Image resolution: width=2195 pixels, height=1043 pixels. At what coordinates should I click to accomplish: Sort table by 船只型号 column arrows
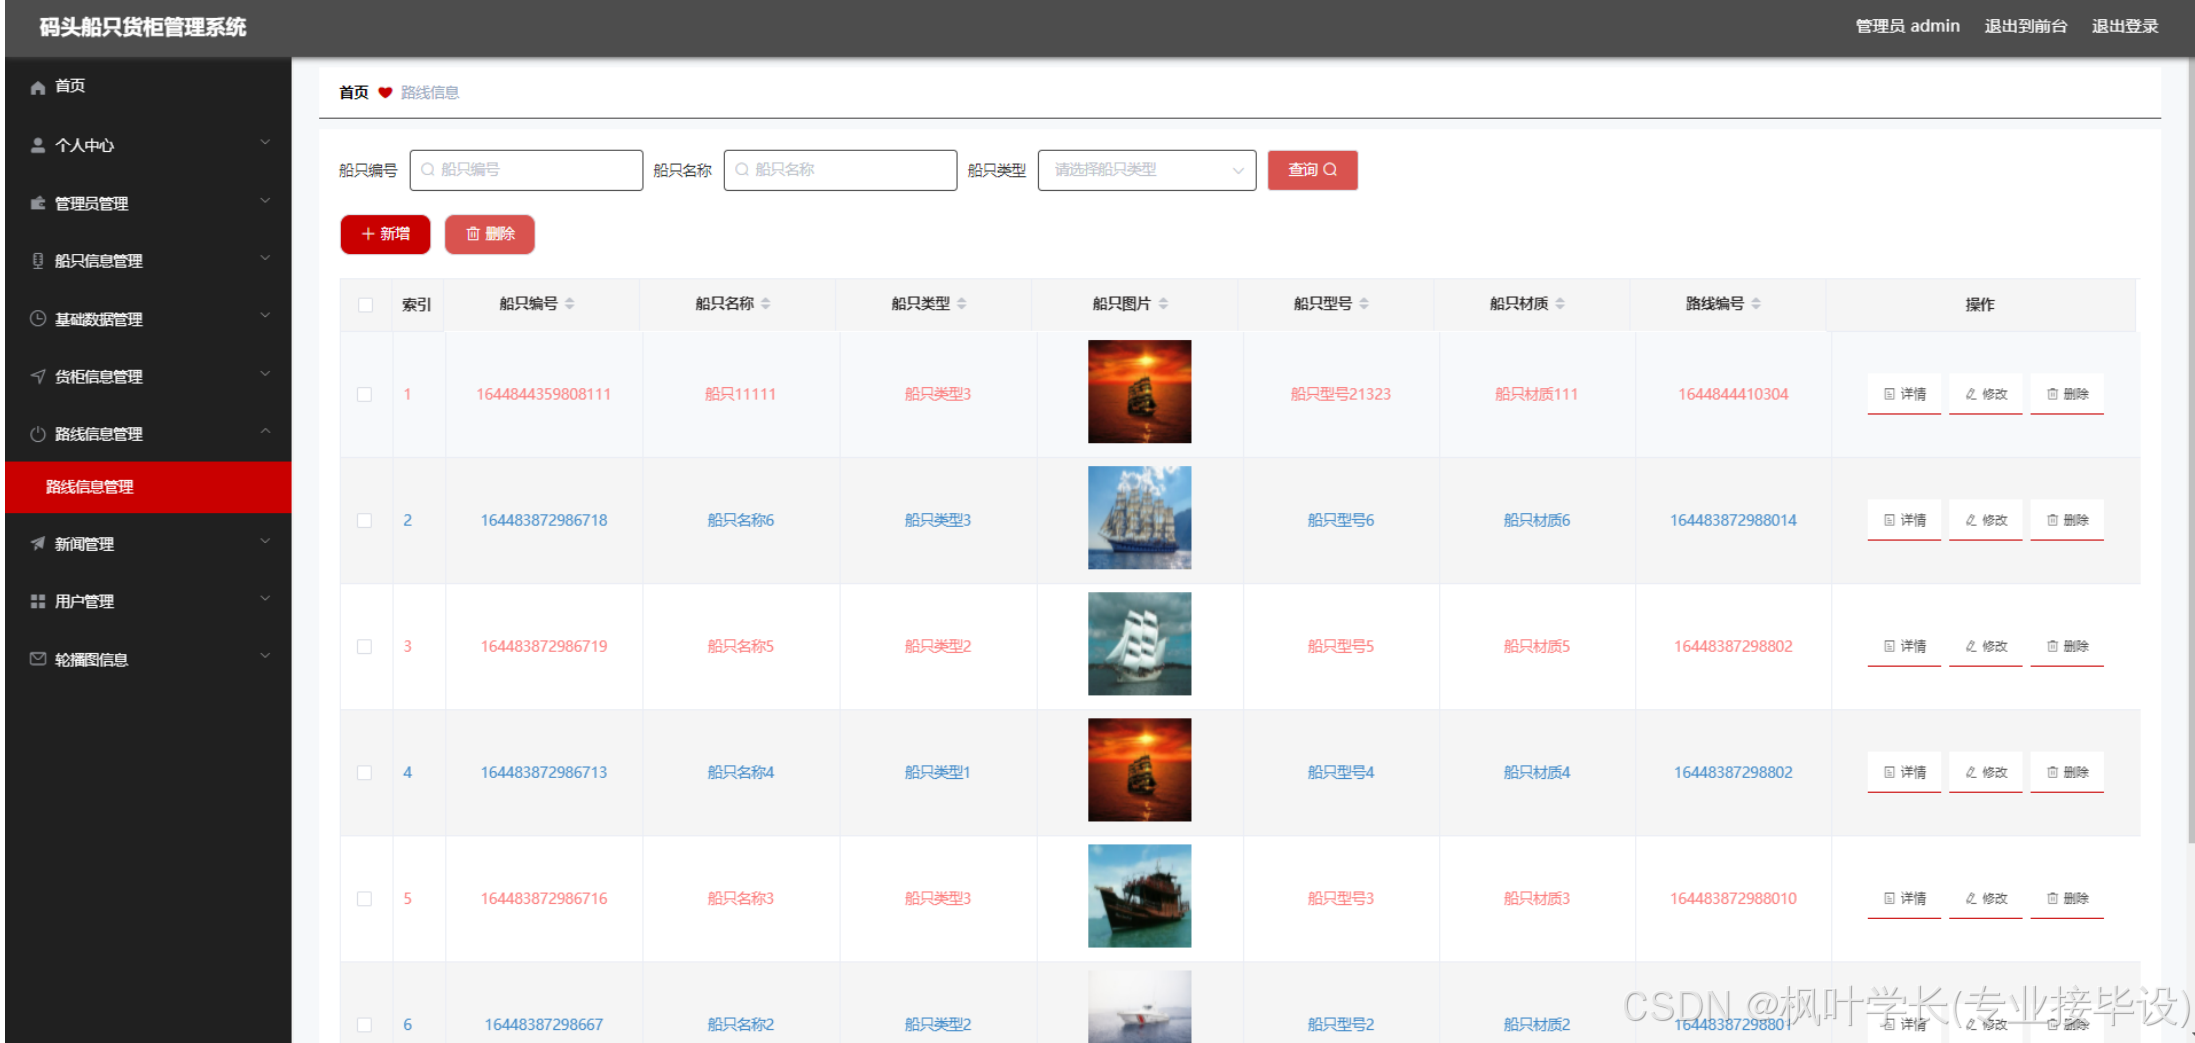point(1364,304)
